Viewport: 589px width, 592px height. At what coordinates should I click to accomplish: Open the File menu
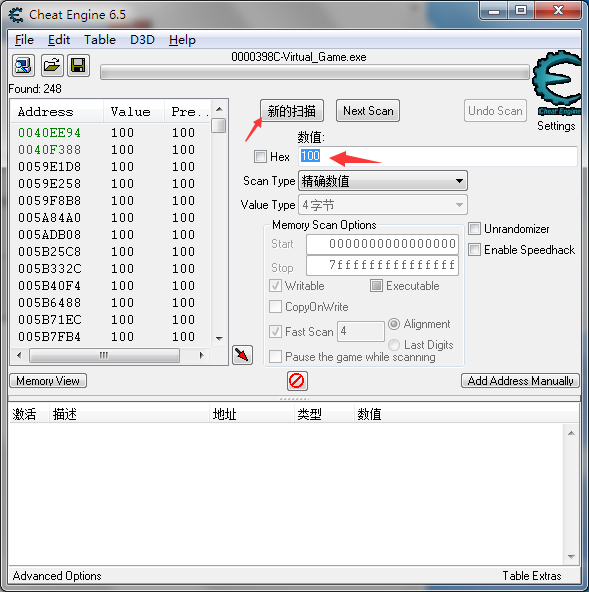coord(24,40)
